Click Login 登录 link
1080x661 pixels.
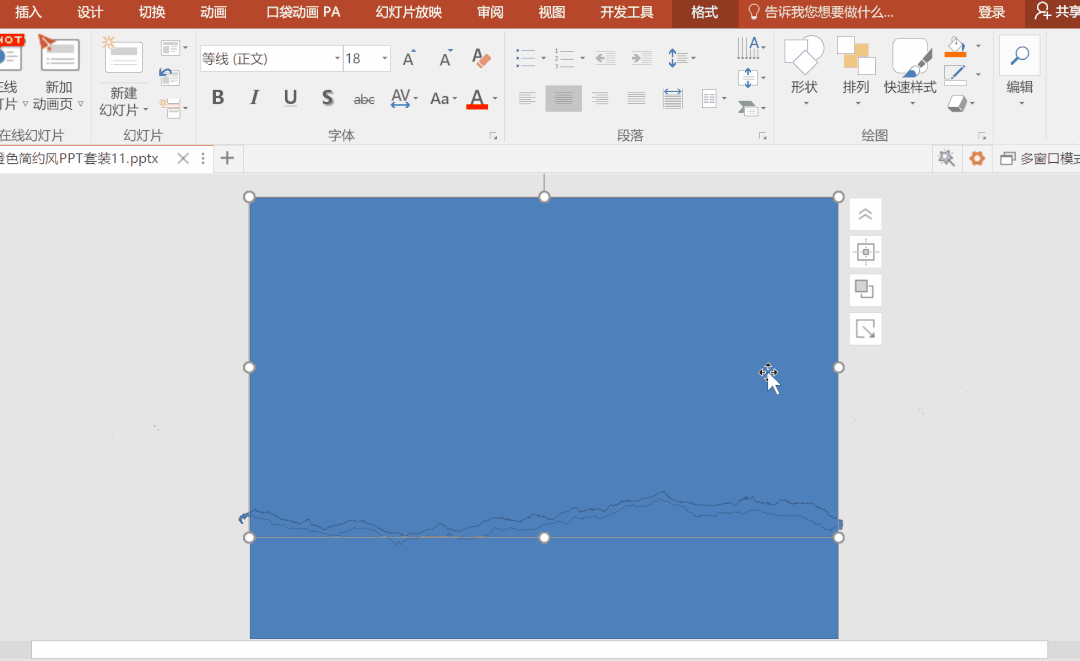coord(992,12)
